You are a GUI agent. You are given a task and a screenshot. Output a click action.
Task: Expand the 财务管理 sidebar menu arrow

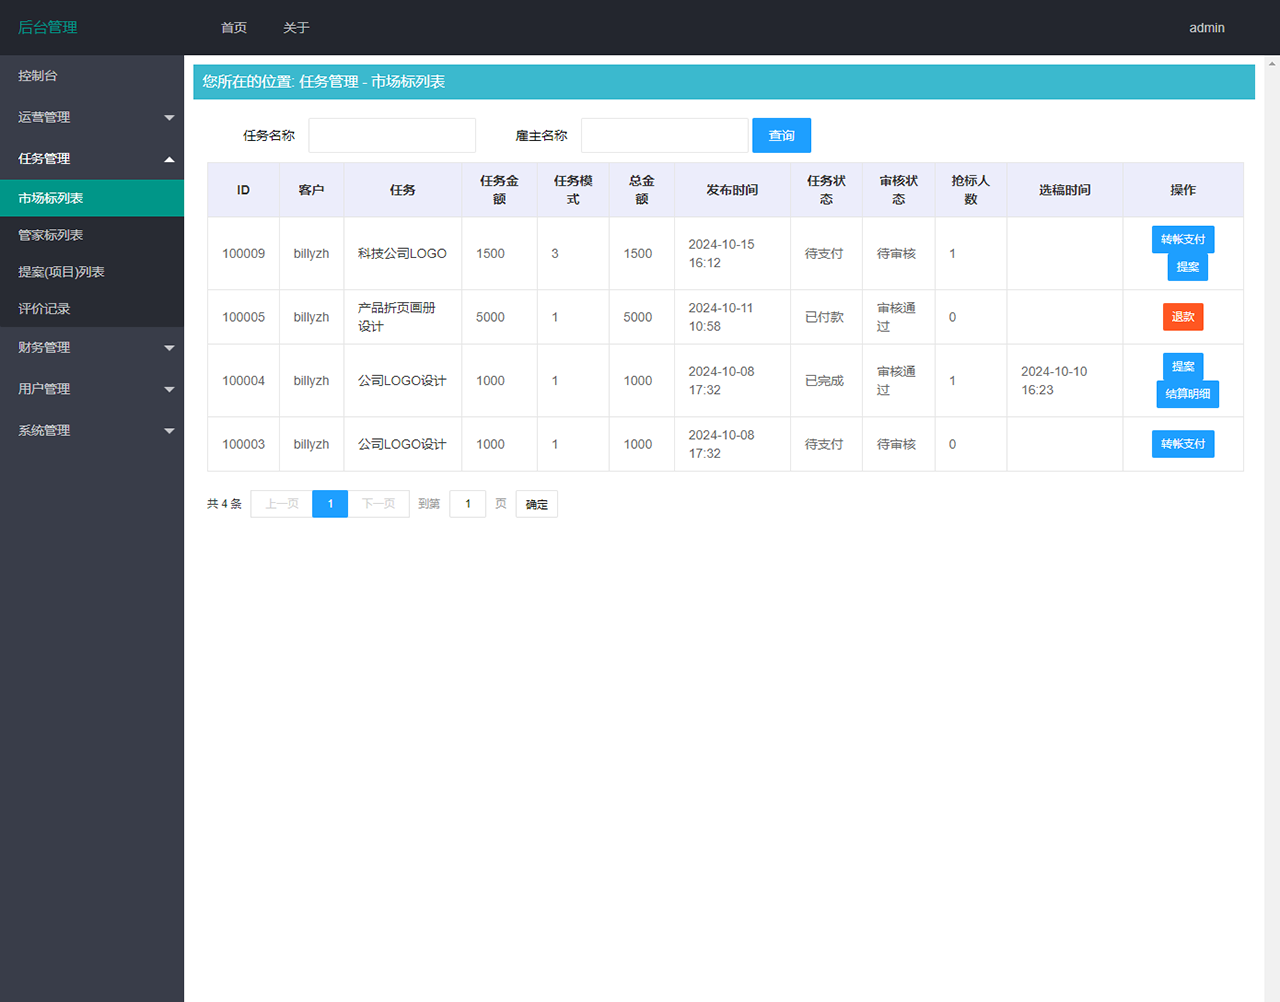click(169, 348)
